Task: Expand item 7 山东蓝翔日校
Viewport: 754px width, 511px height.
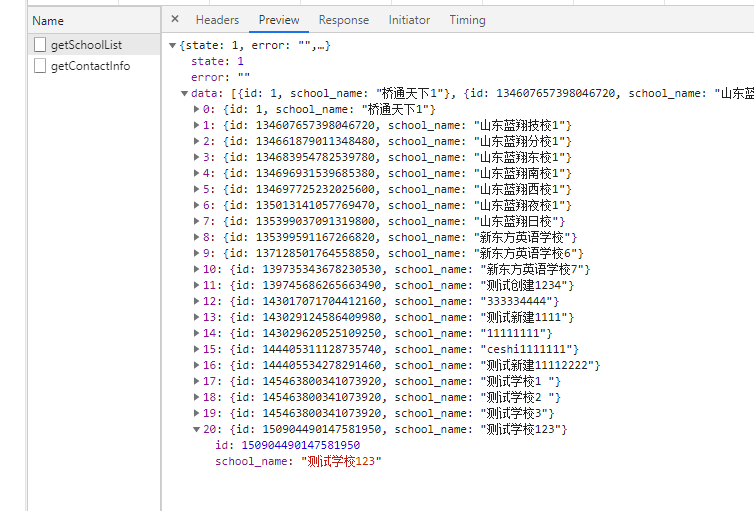Action: coord(196,221)
